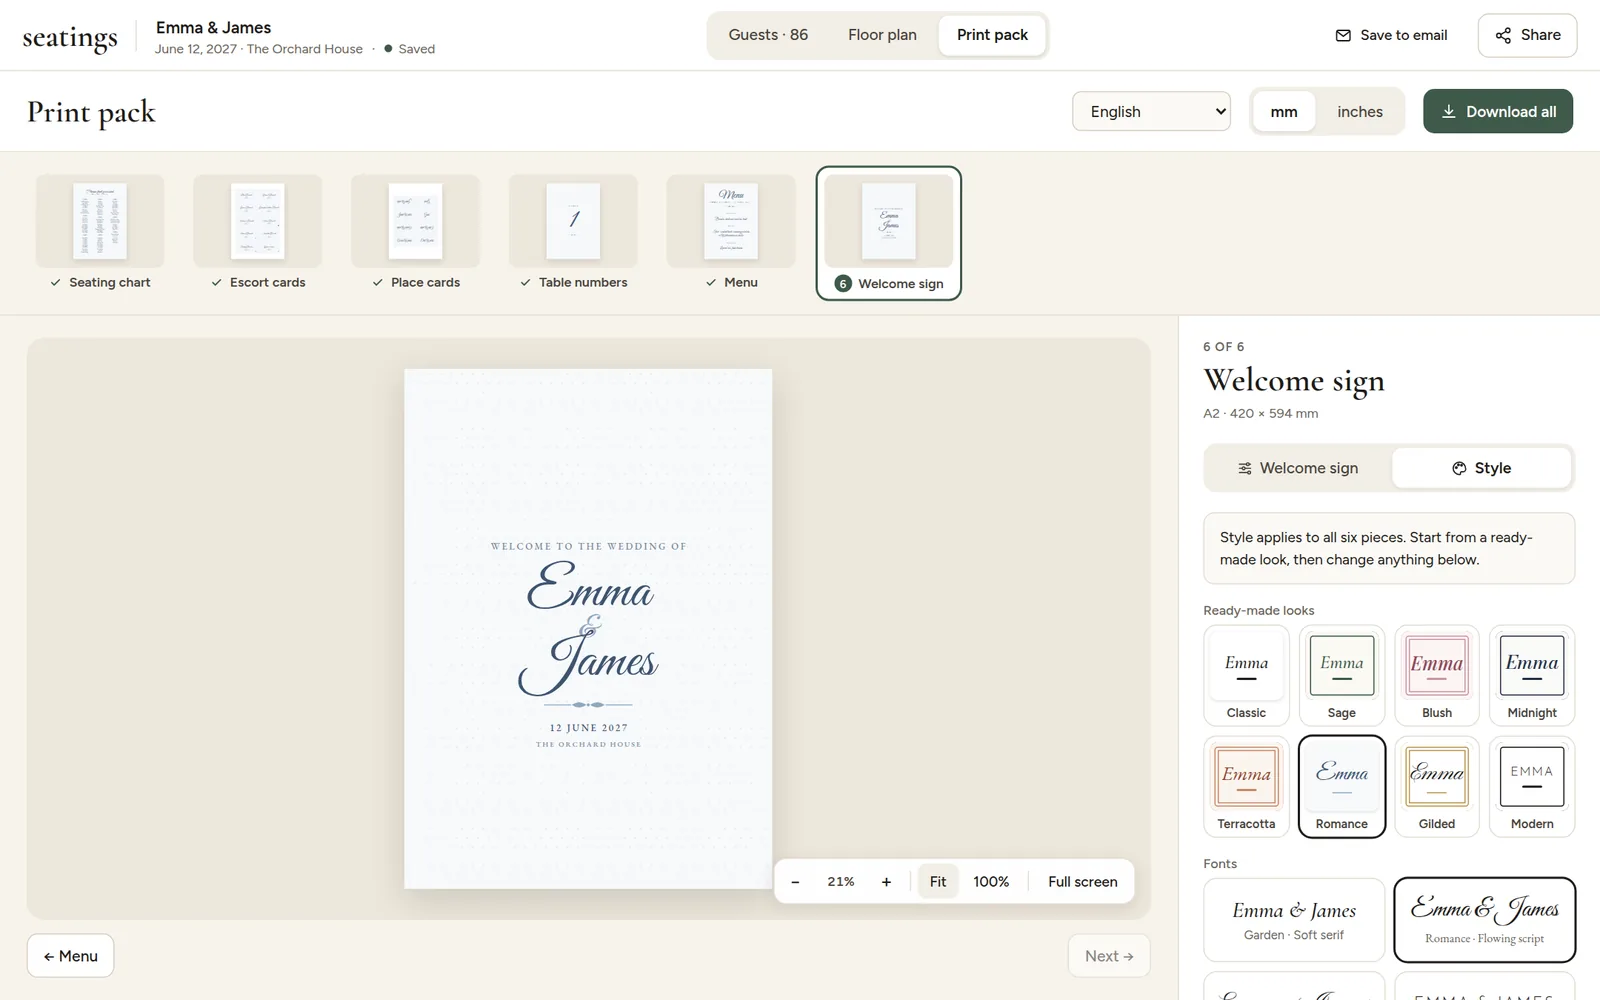
Task: Open Full screen preview
Action: coord(1082,882)
